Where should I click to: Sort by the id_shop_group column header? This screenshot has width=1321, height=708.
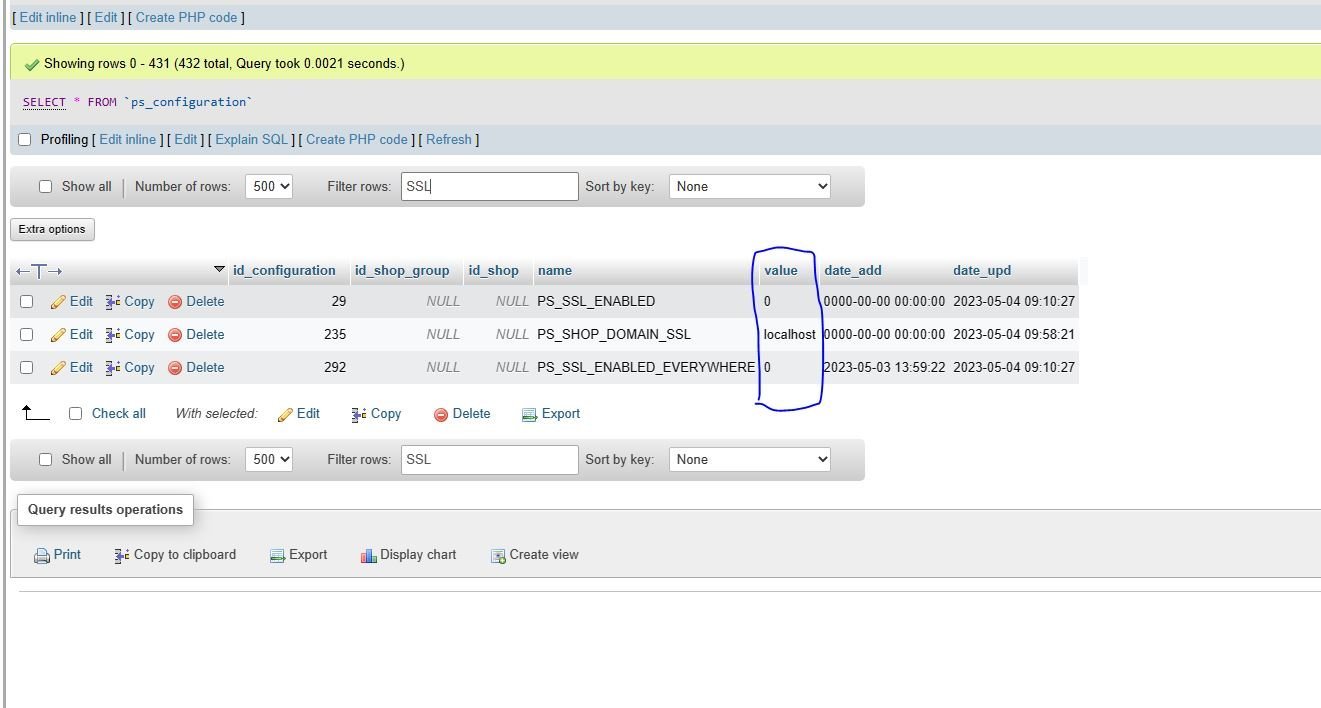point(402,270)
